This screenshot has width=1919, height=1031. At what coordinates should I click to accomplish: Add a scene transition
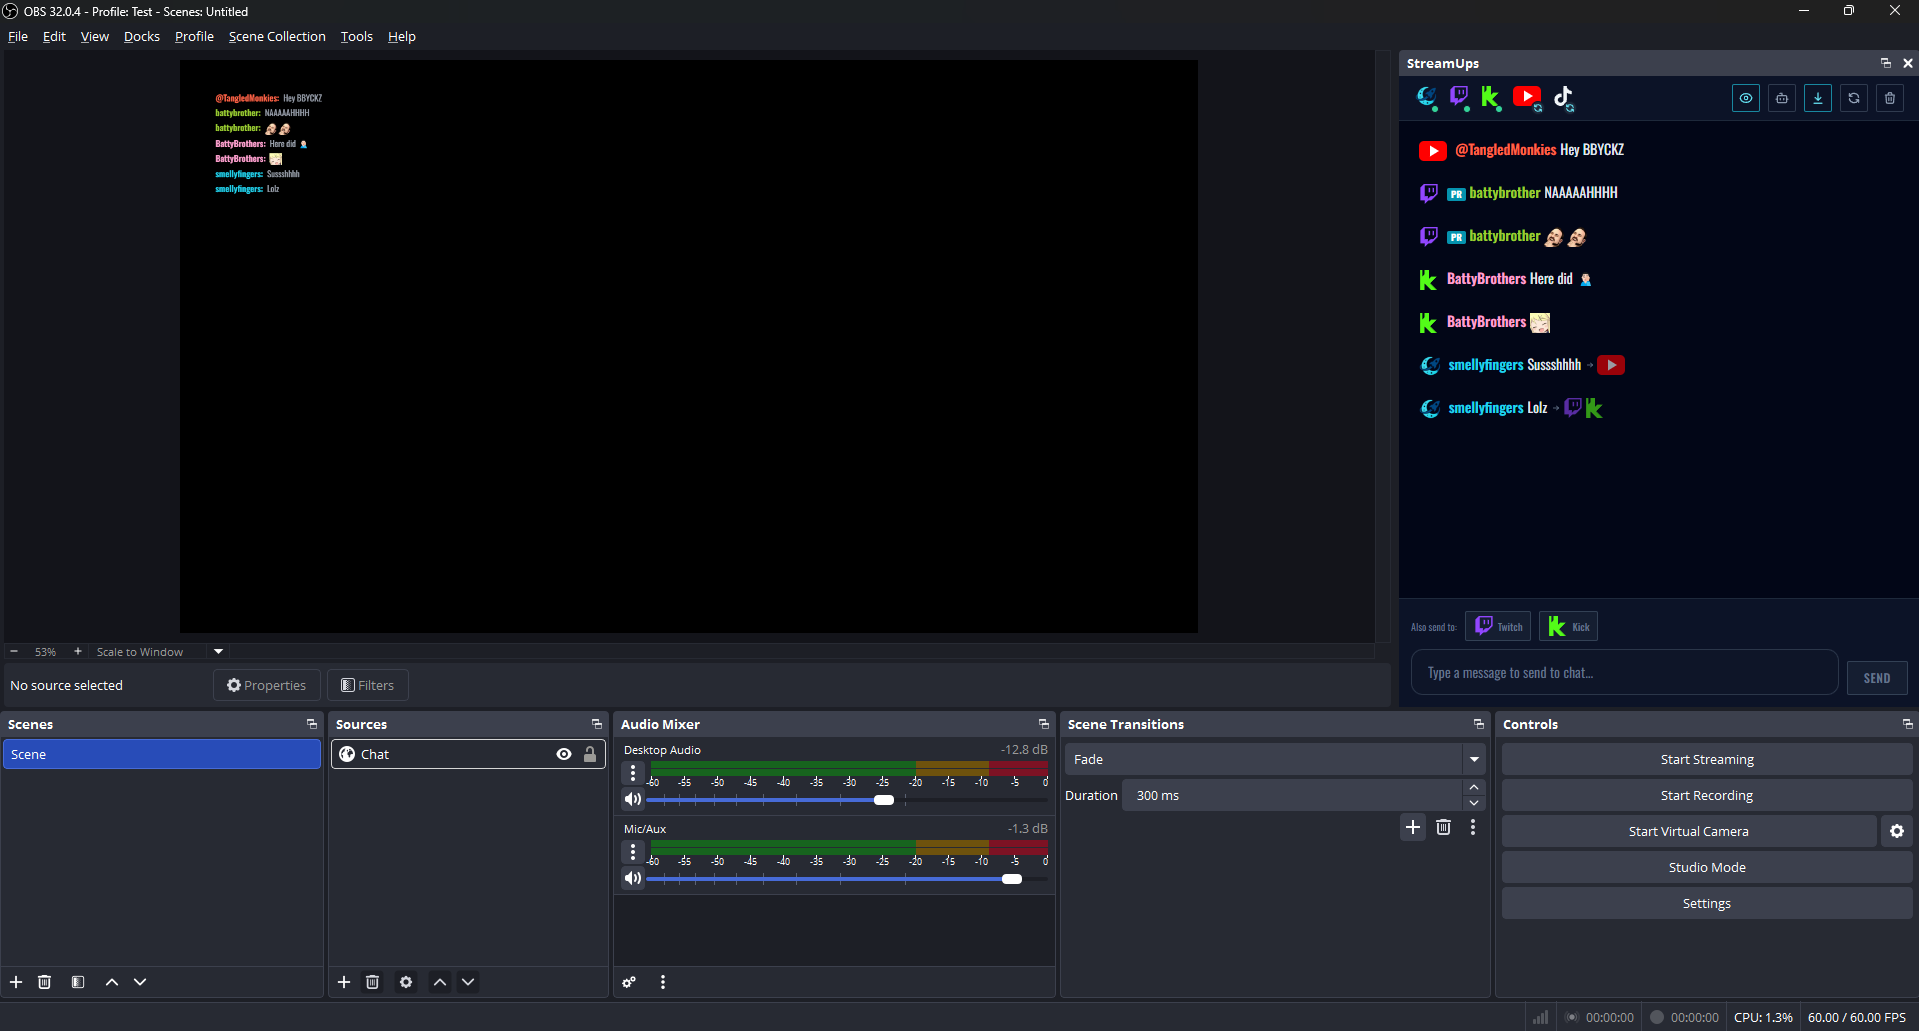tap(1413, 827)
